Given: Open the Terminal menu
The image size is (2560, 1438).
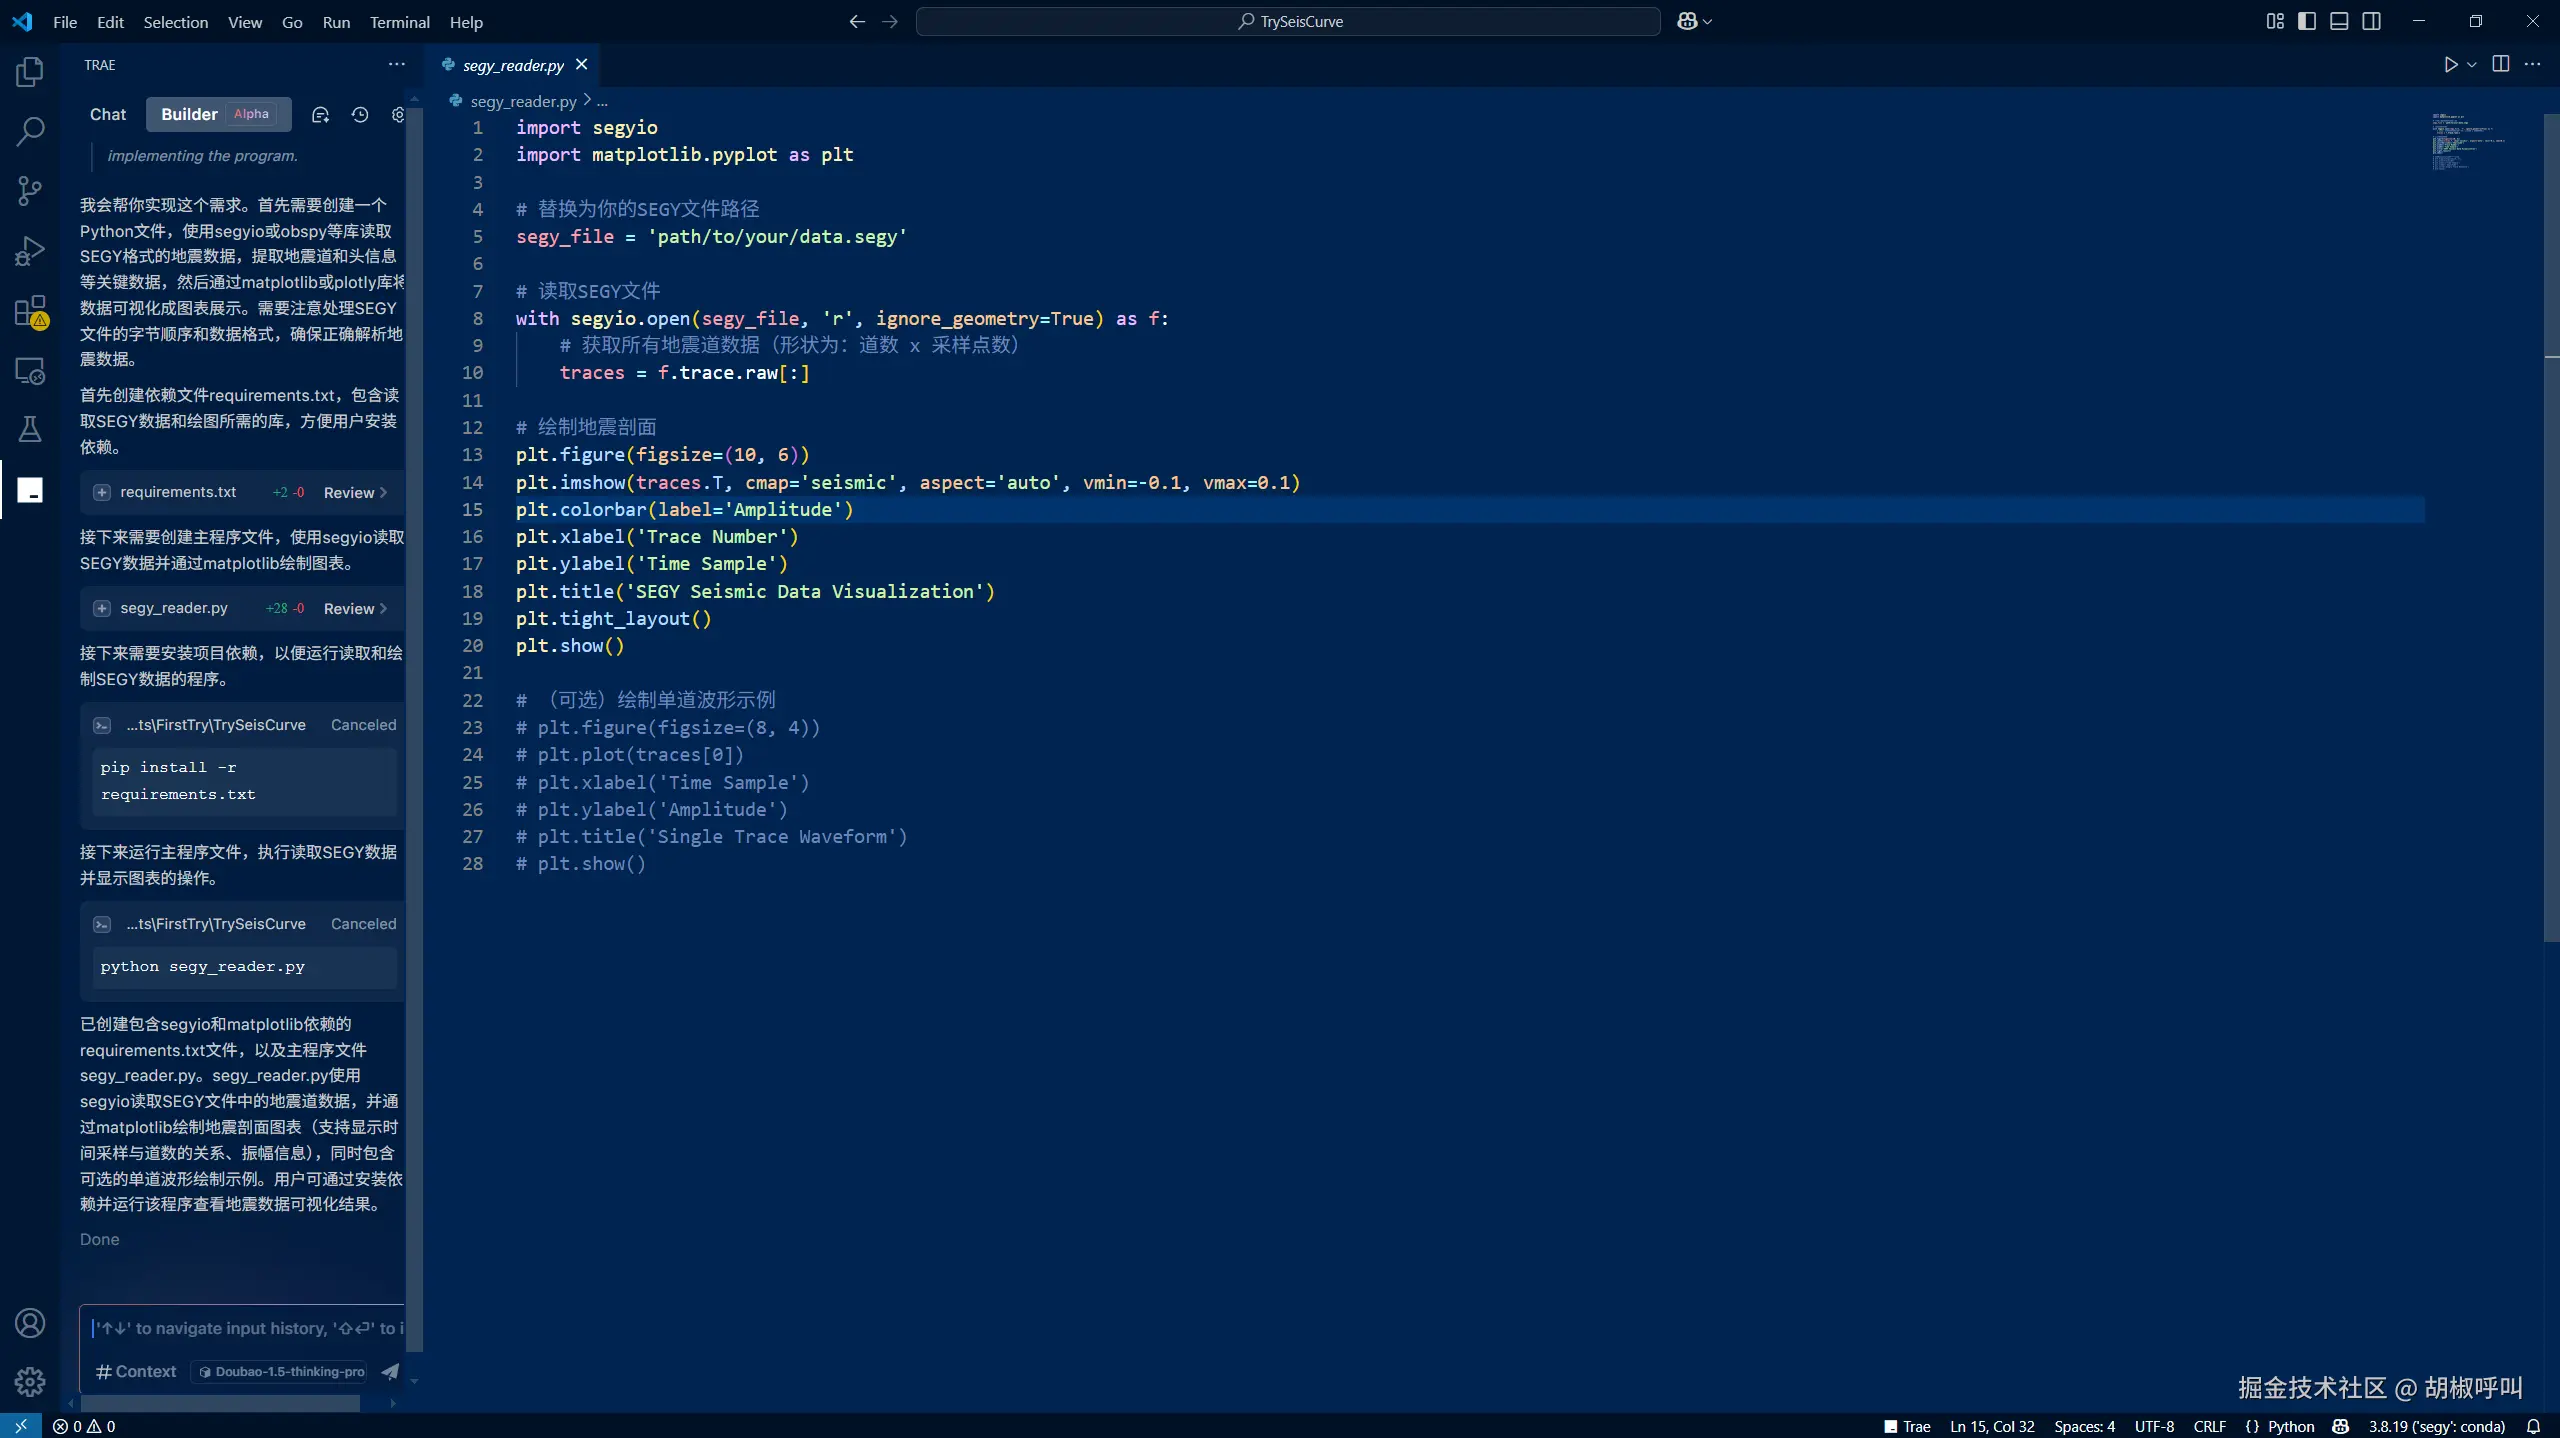Looking at the screenshot, I should [x=399, y=22].
